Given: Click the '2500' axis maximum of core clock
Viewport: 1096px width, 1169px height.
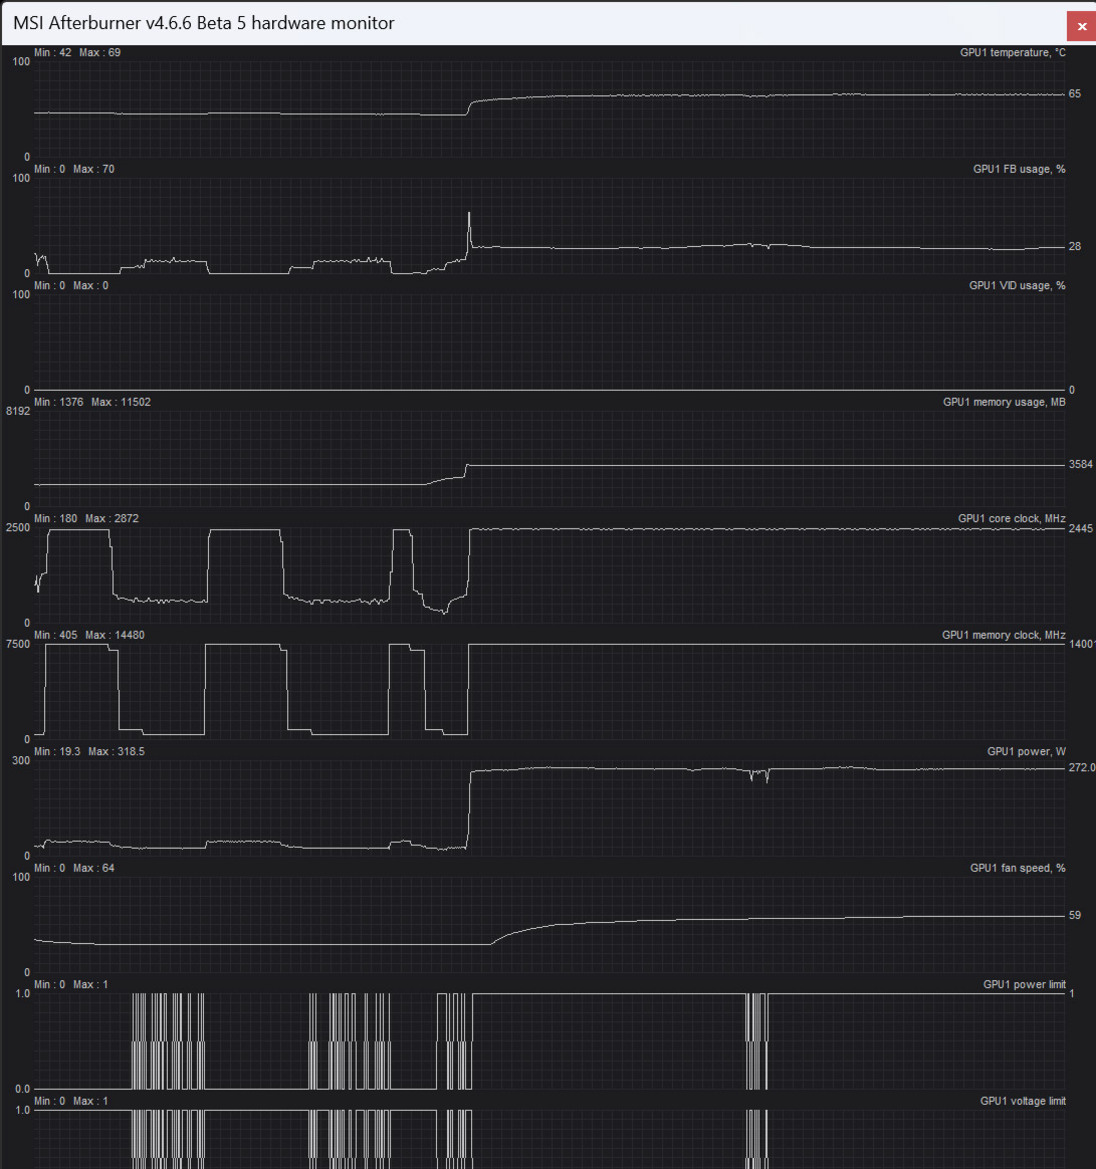Looking at the screenshot, I should click(x=18, y=527).
